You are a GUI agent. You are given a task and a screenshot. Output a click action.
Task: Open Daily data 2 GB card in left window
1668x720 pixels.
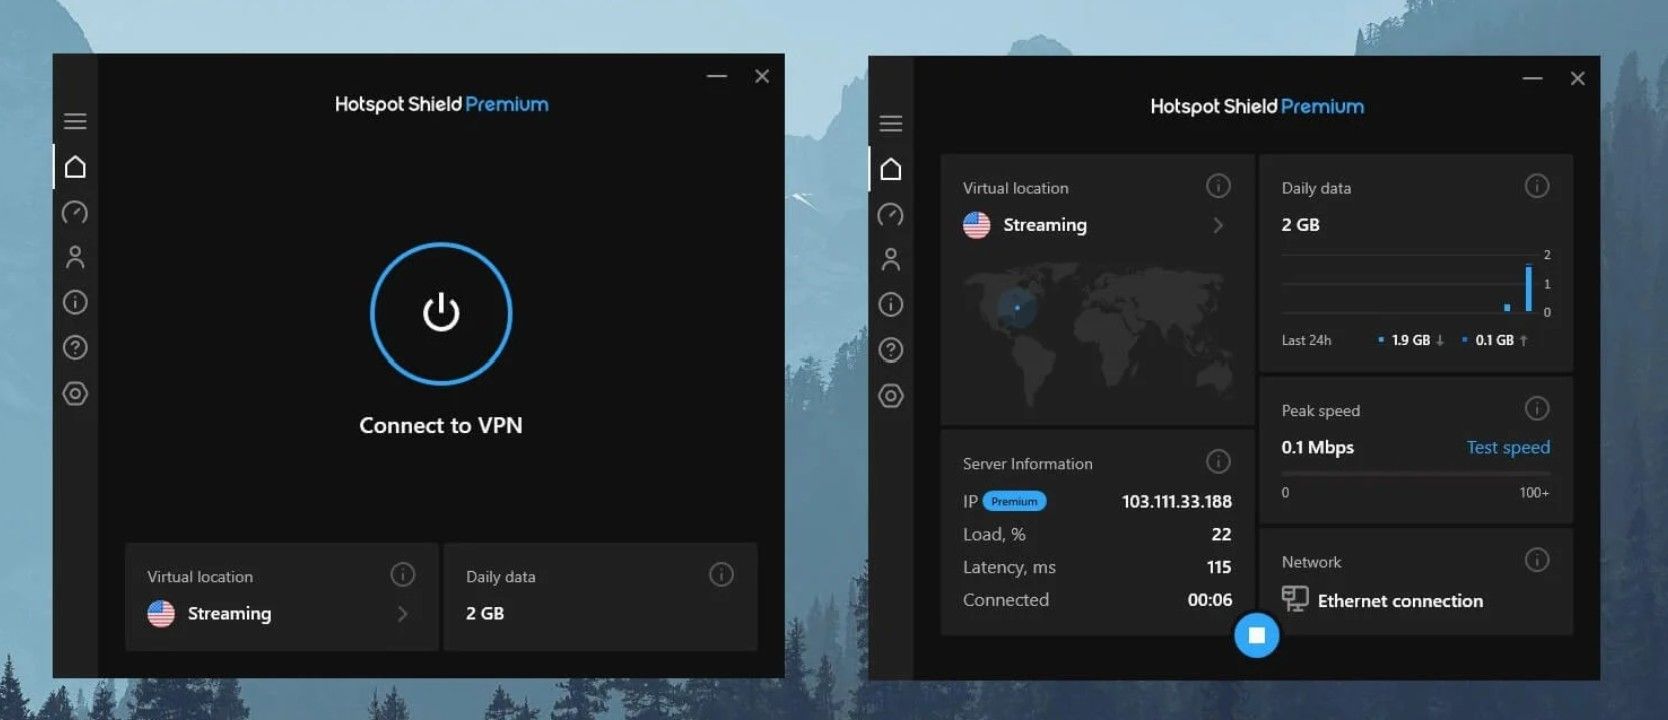[x=600, y=597]
